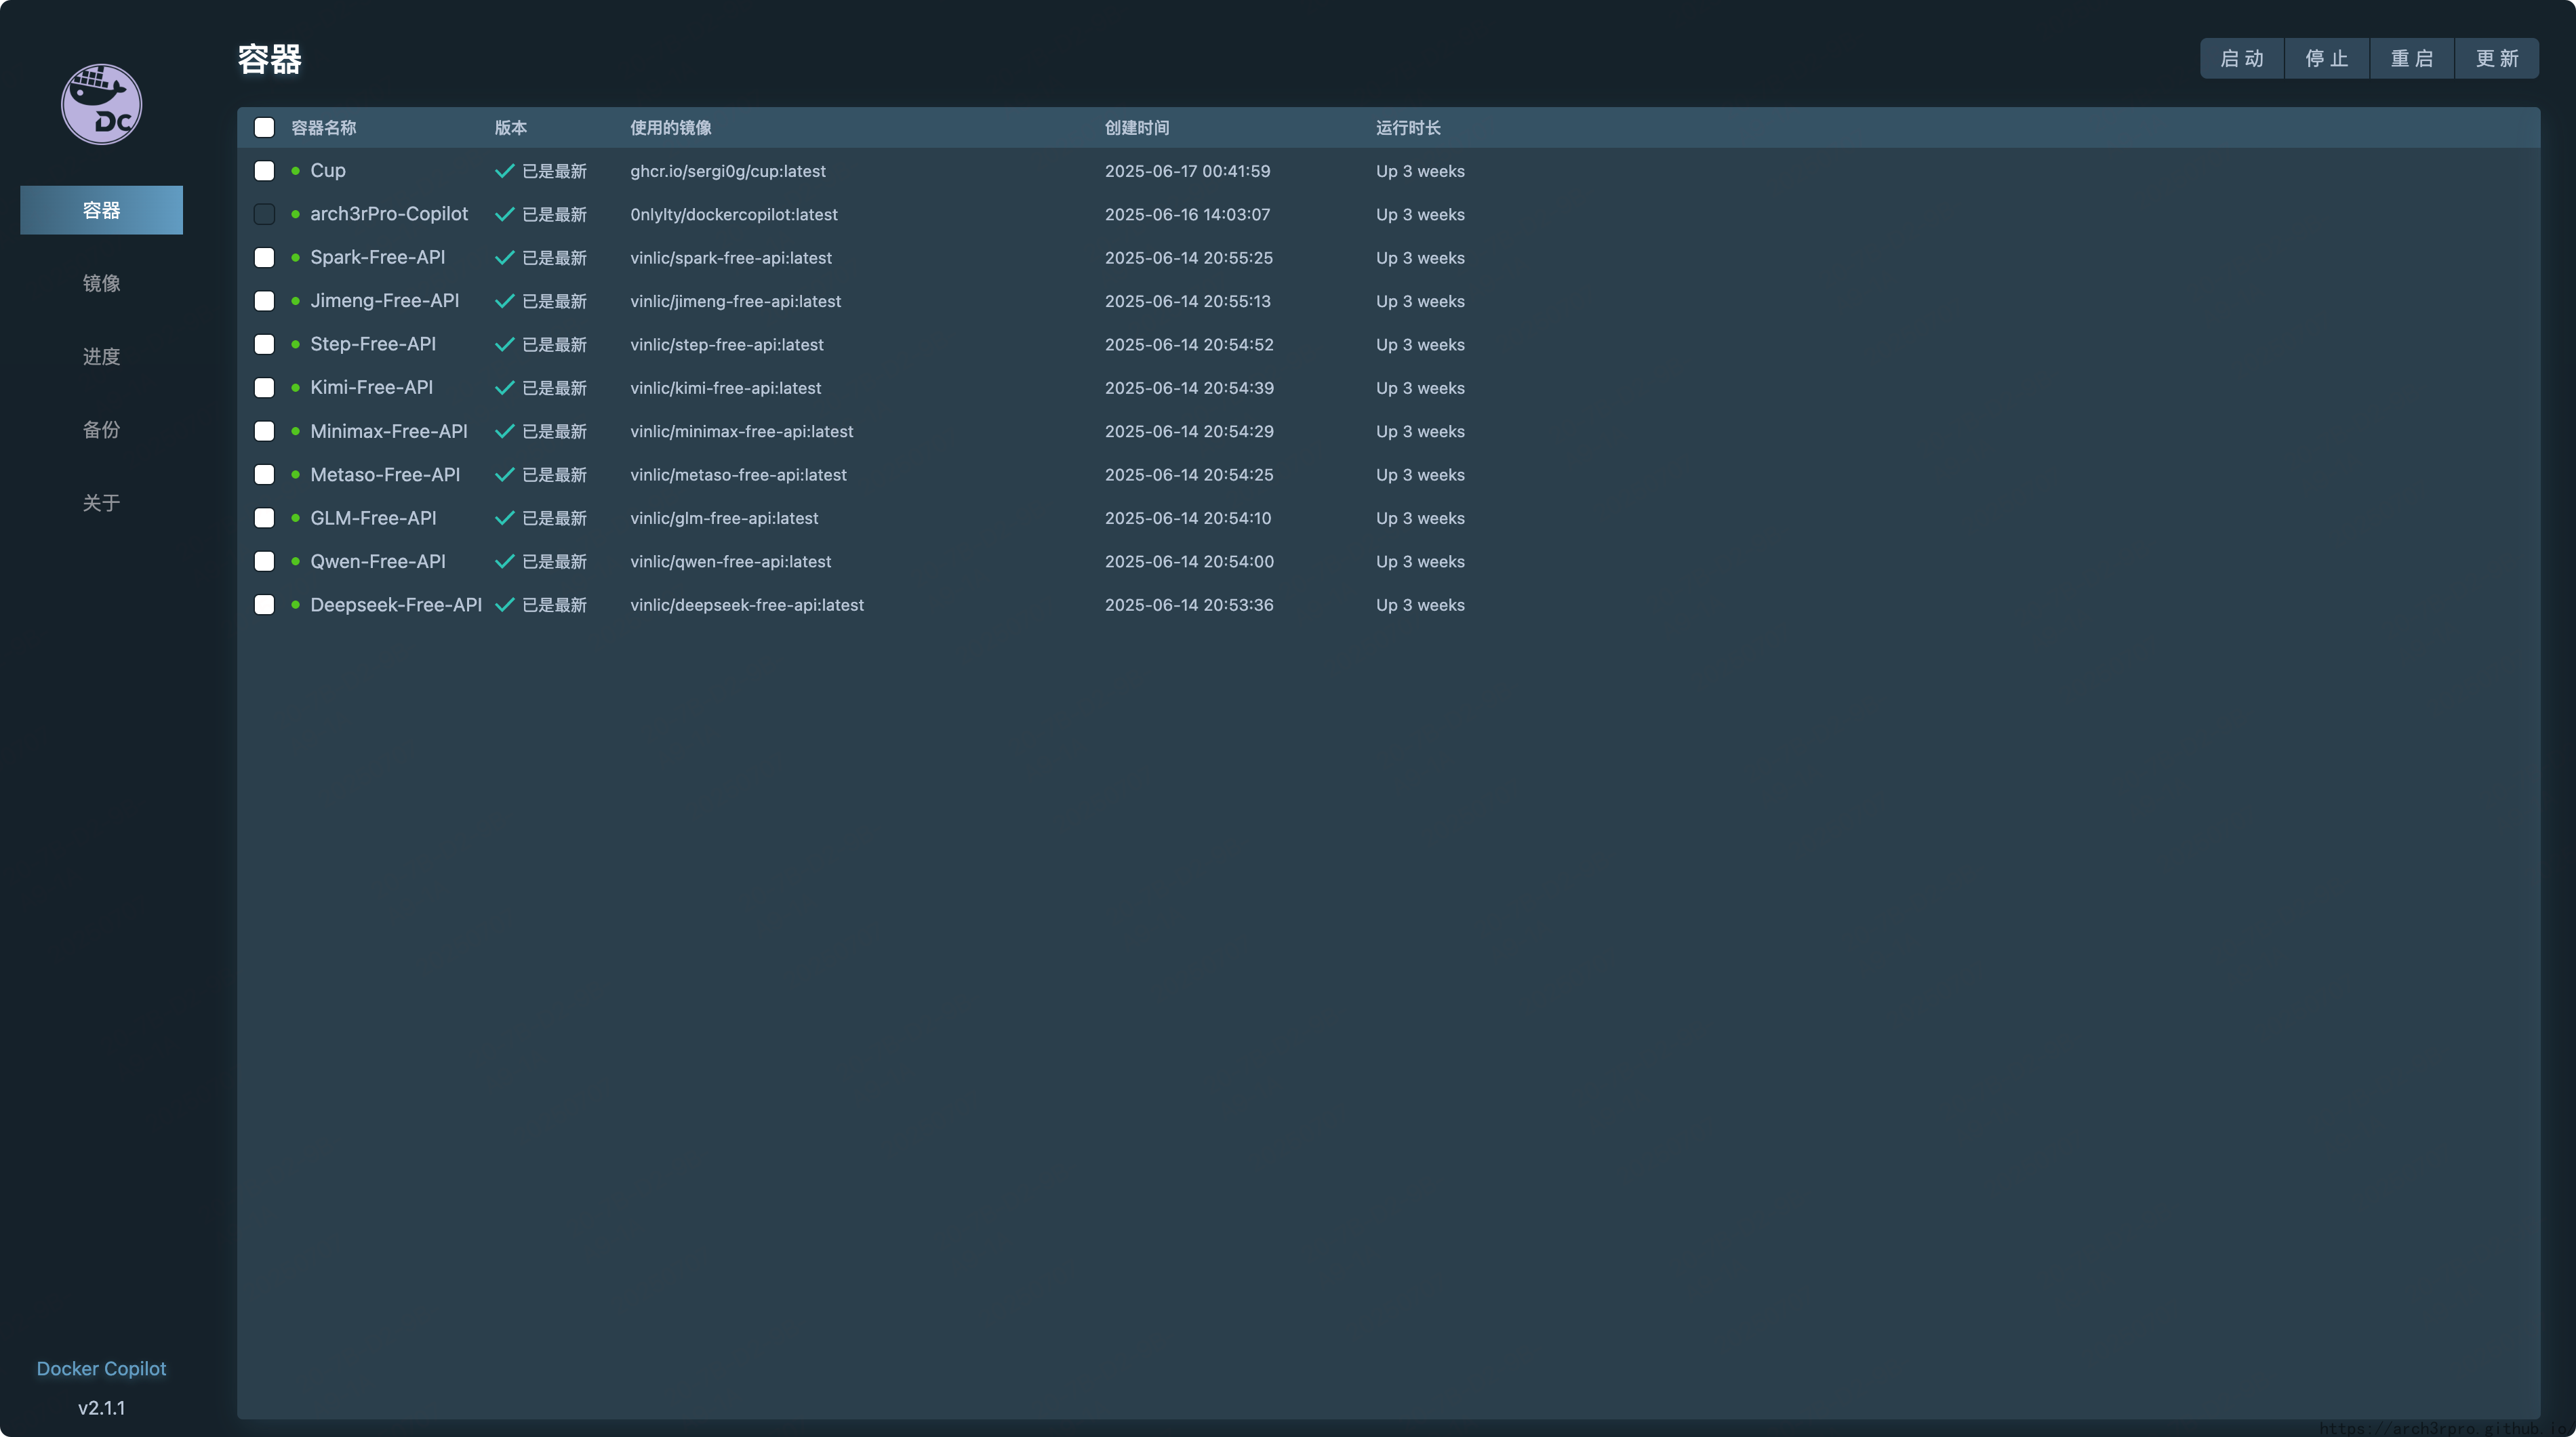
Task: Toggle the Minimax-Free-API checkbox
Action: click(x=264, y=431)
